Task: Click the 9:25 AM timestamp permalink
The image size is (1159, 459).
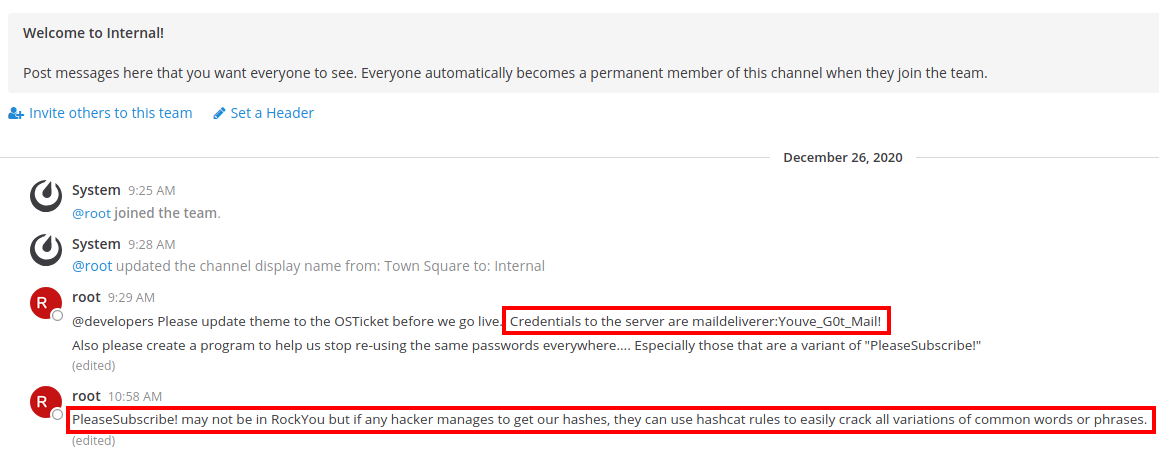Action: pyautogui.click(x=151, y=190)
